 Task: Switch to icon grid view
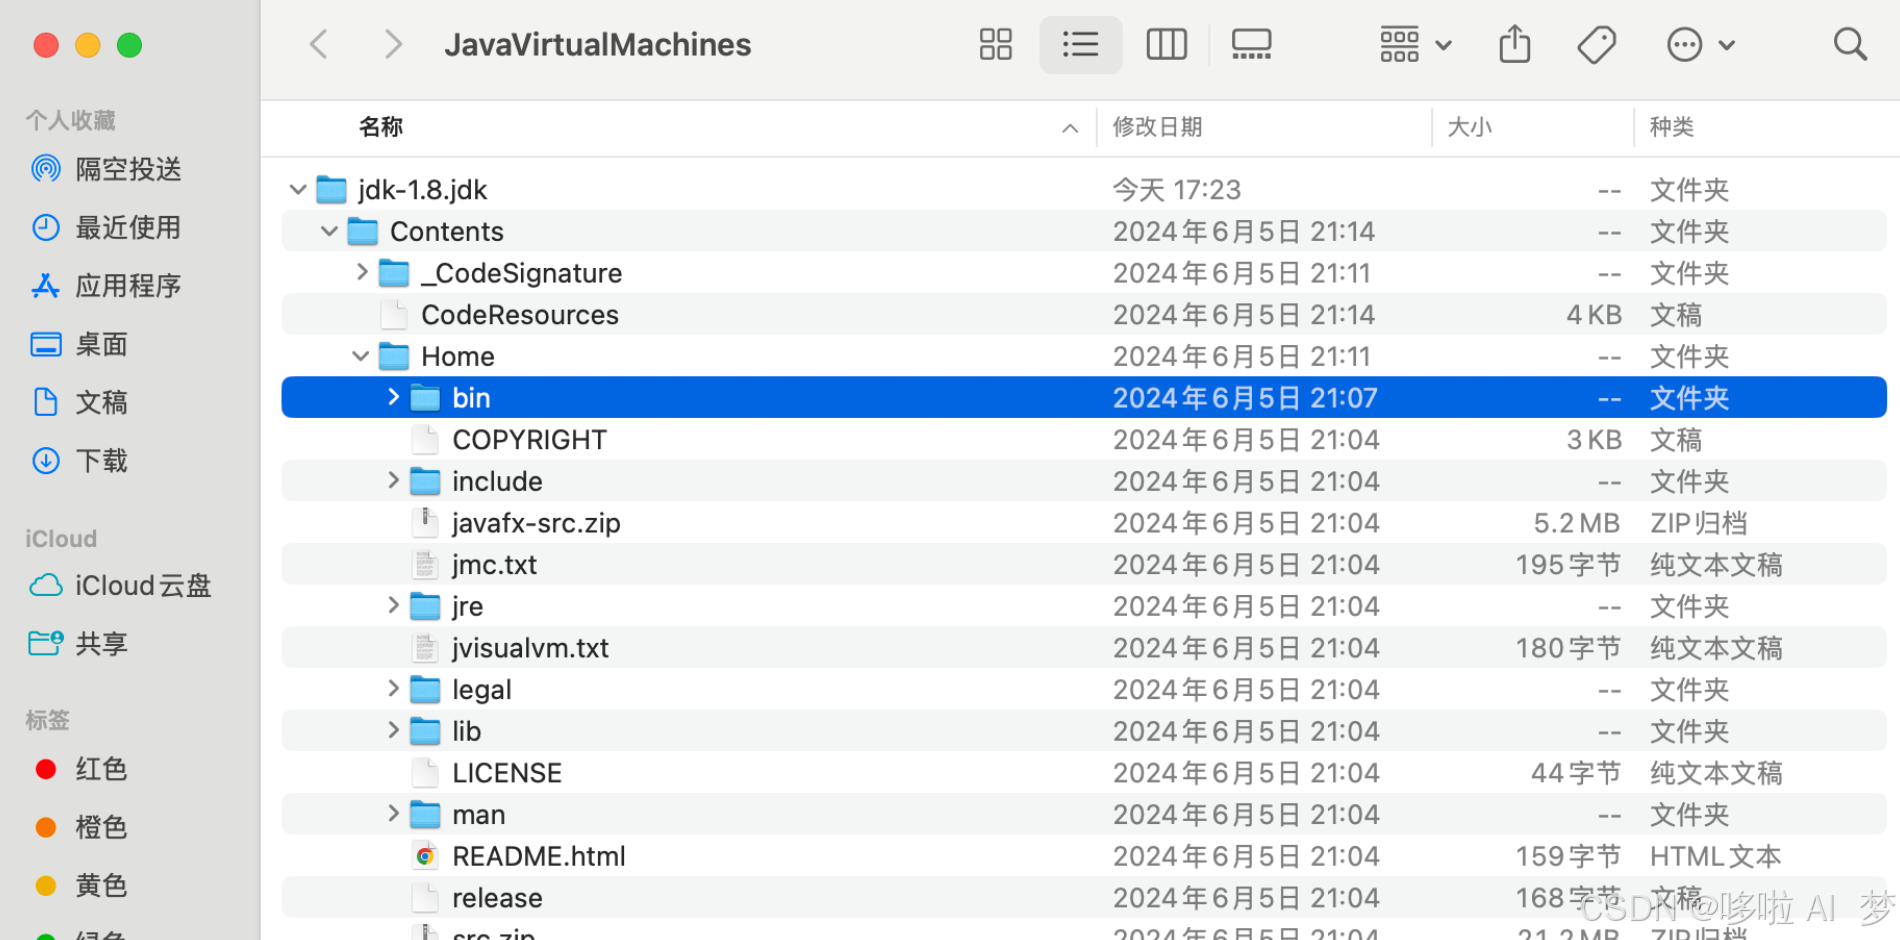pos(995,44)
